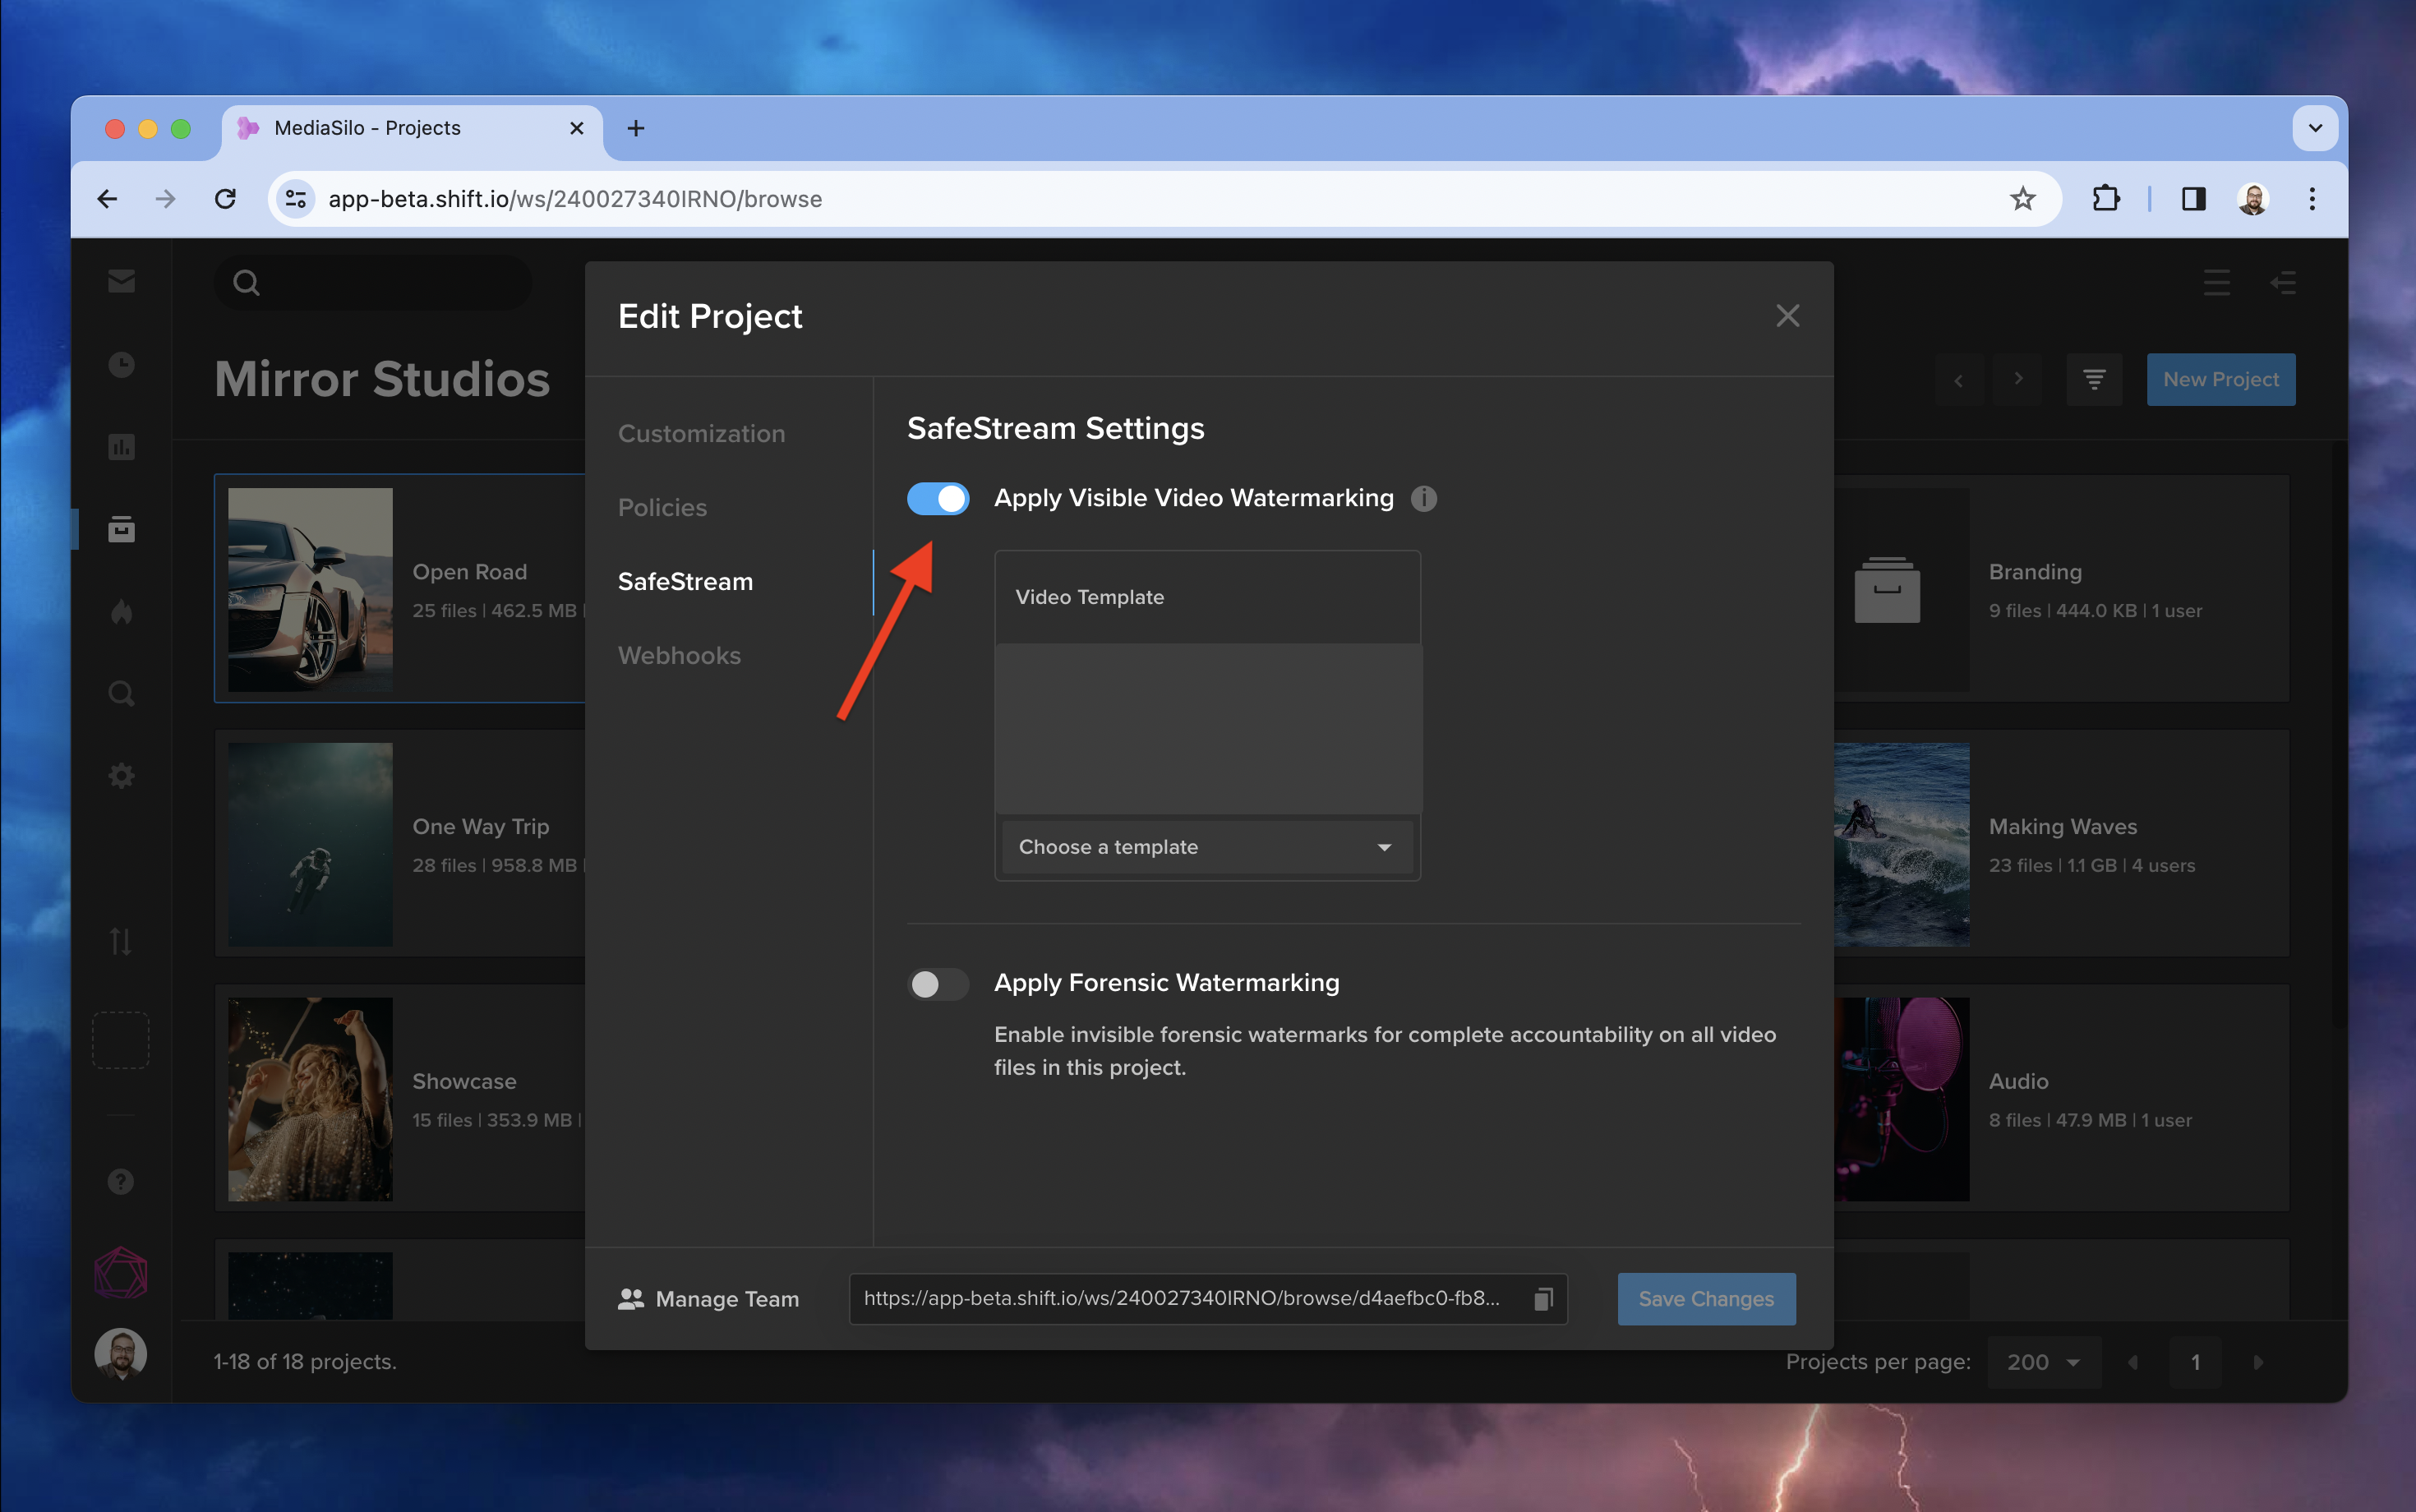Click the list view hamburger icon
This screenshot has height=1512, width=2416.
[x=2217, y=282]
